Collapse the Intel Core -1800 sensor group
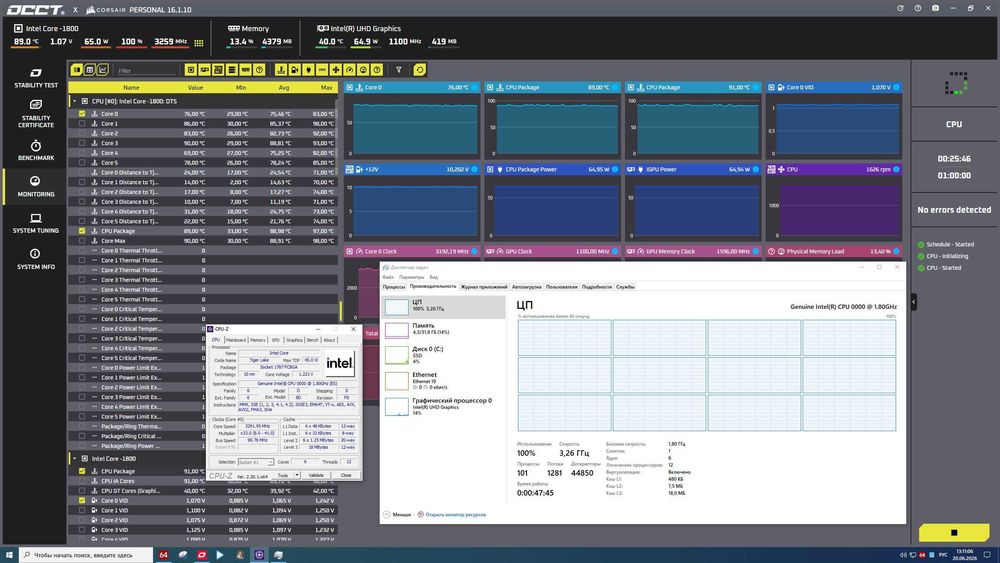1000x563 pixels. click(74, 458)
